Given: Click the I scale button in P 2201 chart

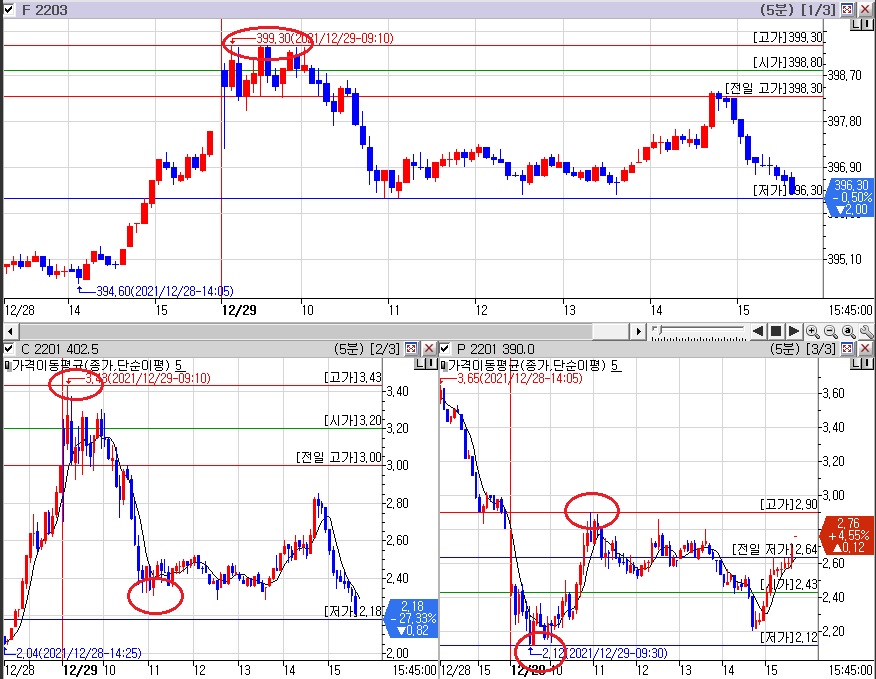Looking at the screenshot, I should tap(867, 364).
